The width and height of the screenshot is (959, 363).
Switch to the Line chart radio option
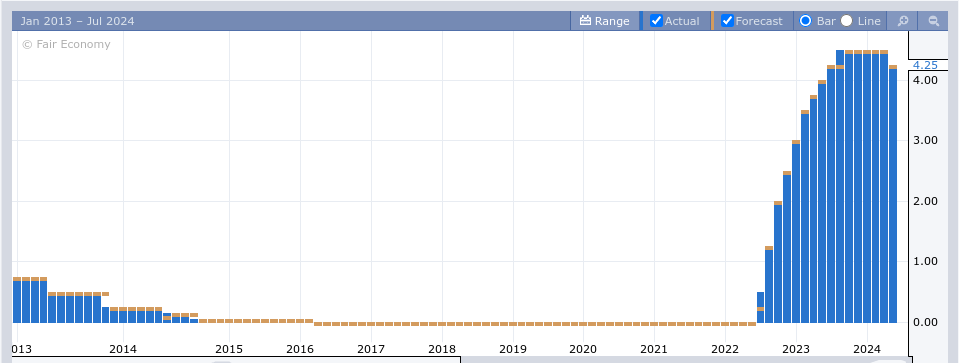(x=846, y=21)
